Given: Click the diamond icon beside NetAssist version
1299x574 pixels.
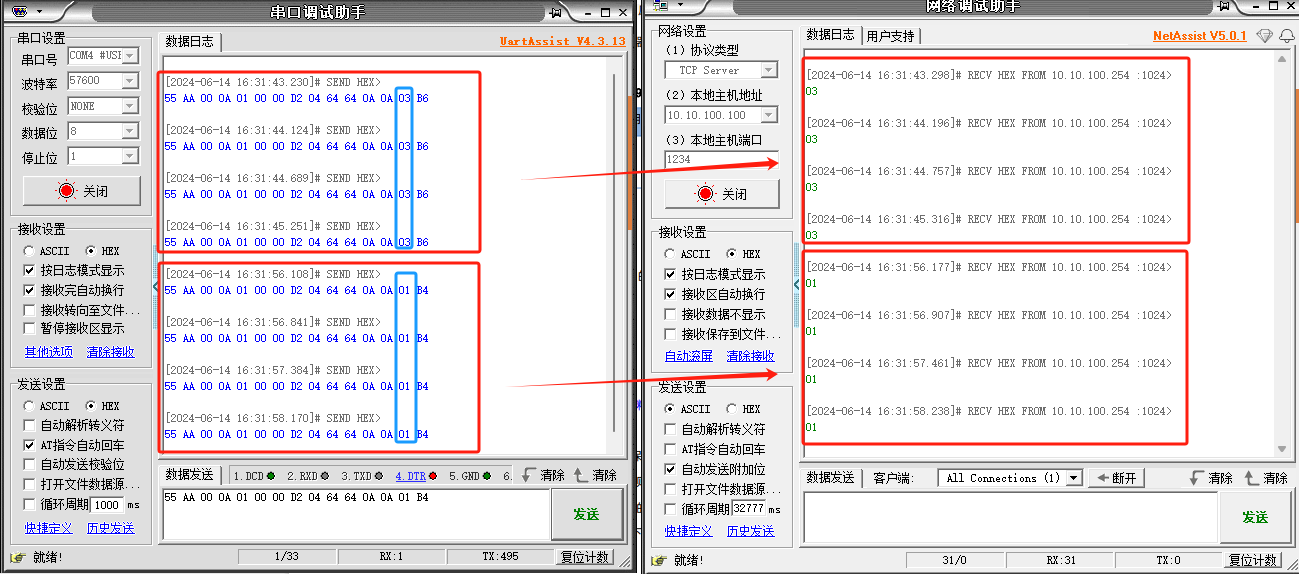Looking at the screenshot, I should pos(1264,36).
